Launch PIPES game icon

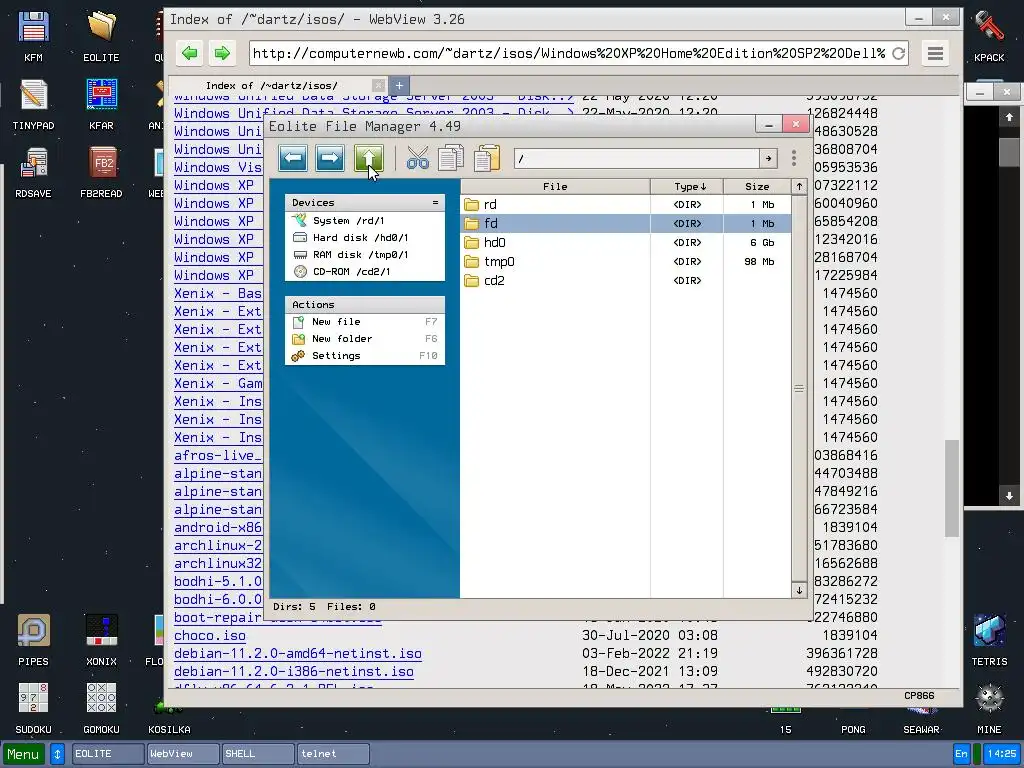point(33,640)
